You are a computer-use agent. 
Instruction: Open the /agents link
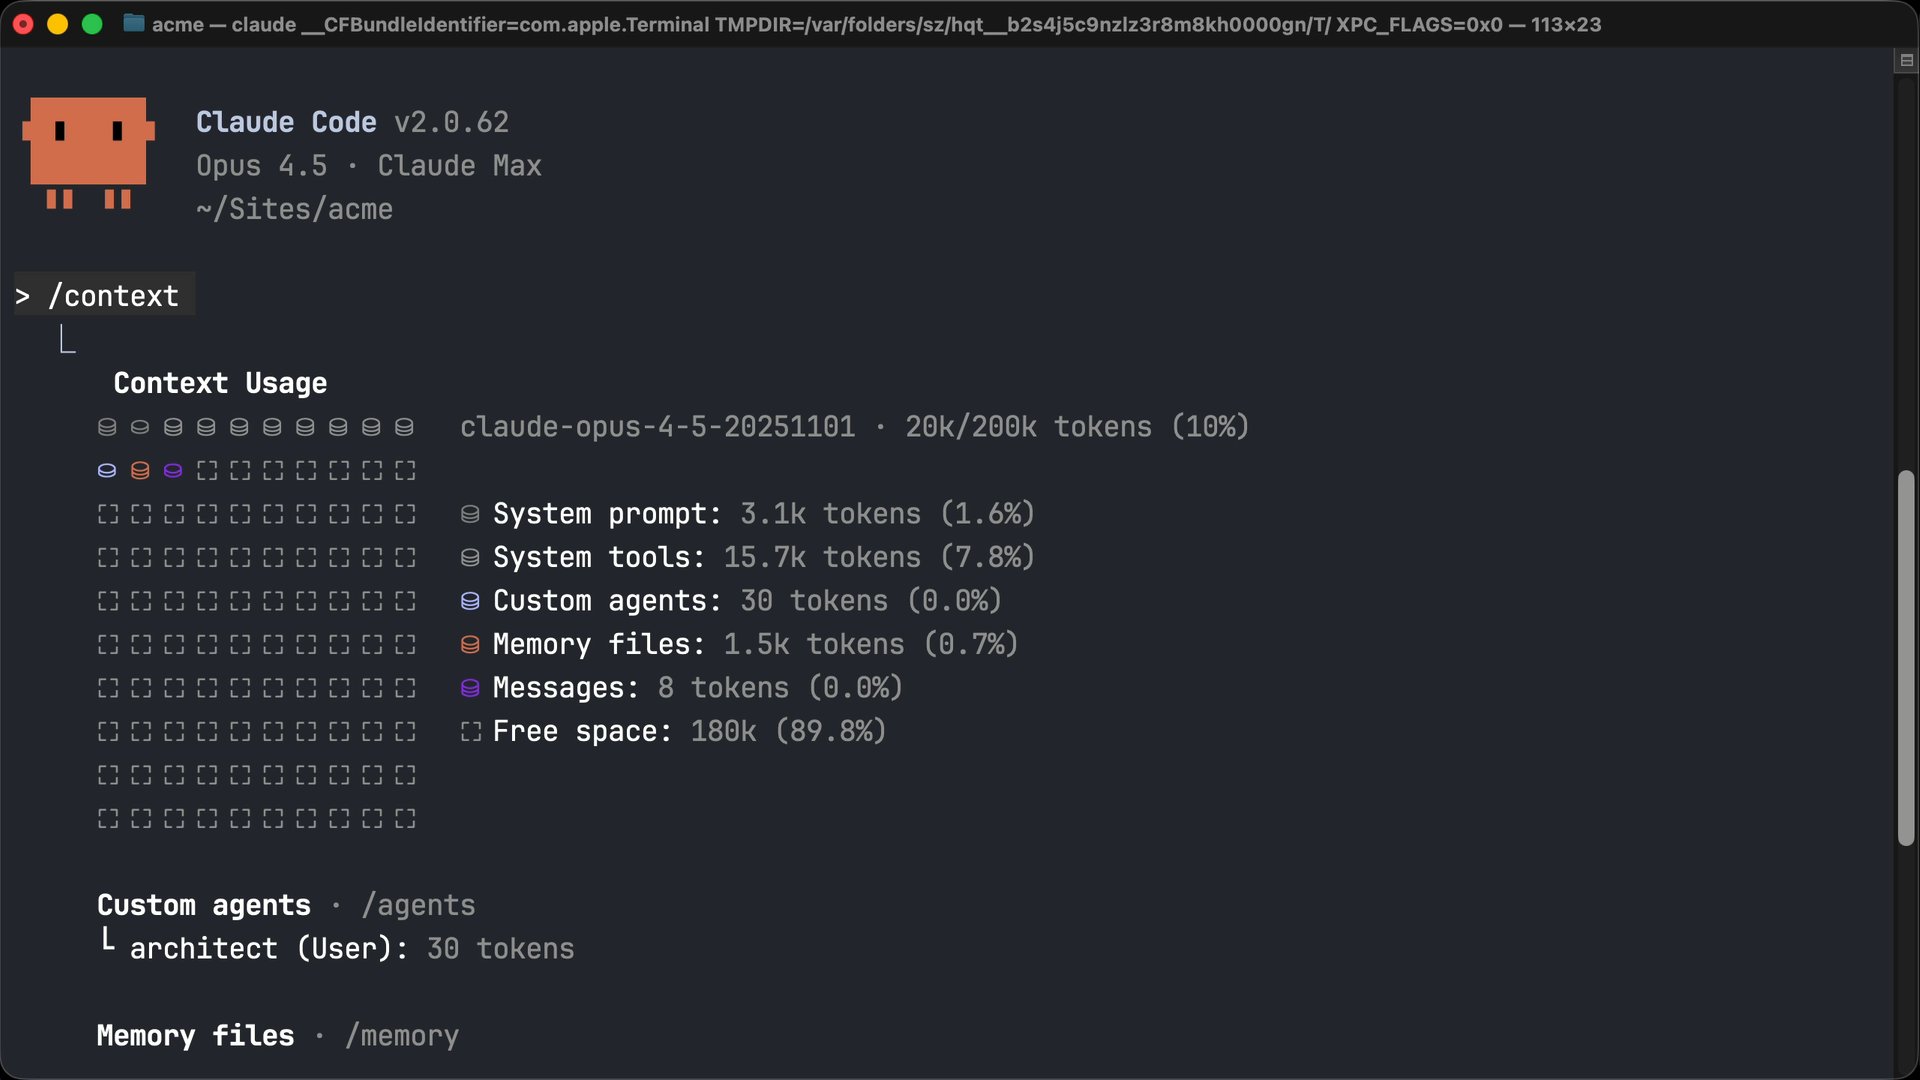(418, 905)
